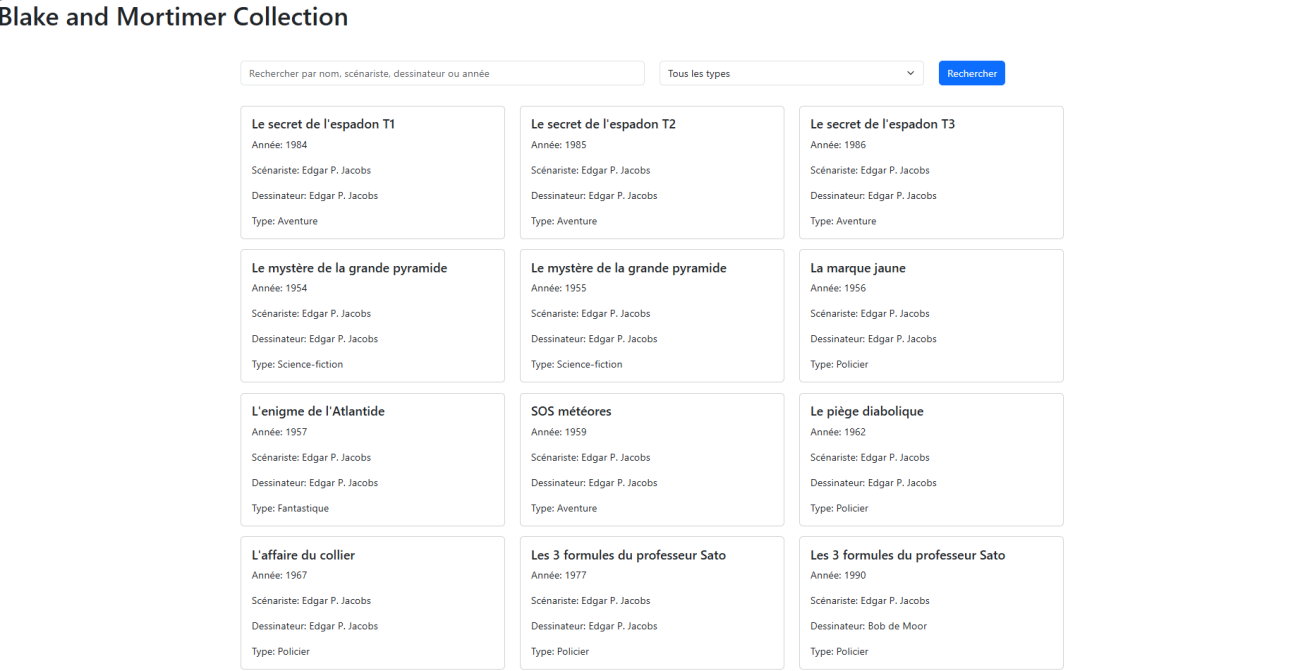The height and width of the screenshot is (671, 1293).
Task: Click the "Année: 1956" text
Action: click(838, 288)
